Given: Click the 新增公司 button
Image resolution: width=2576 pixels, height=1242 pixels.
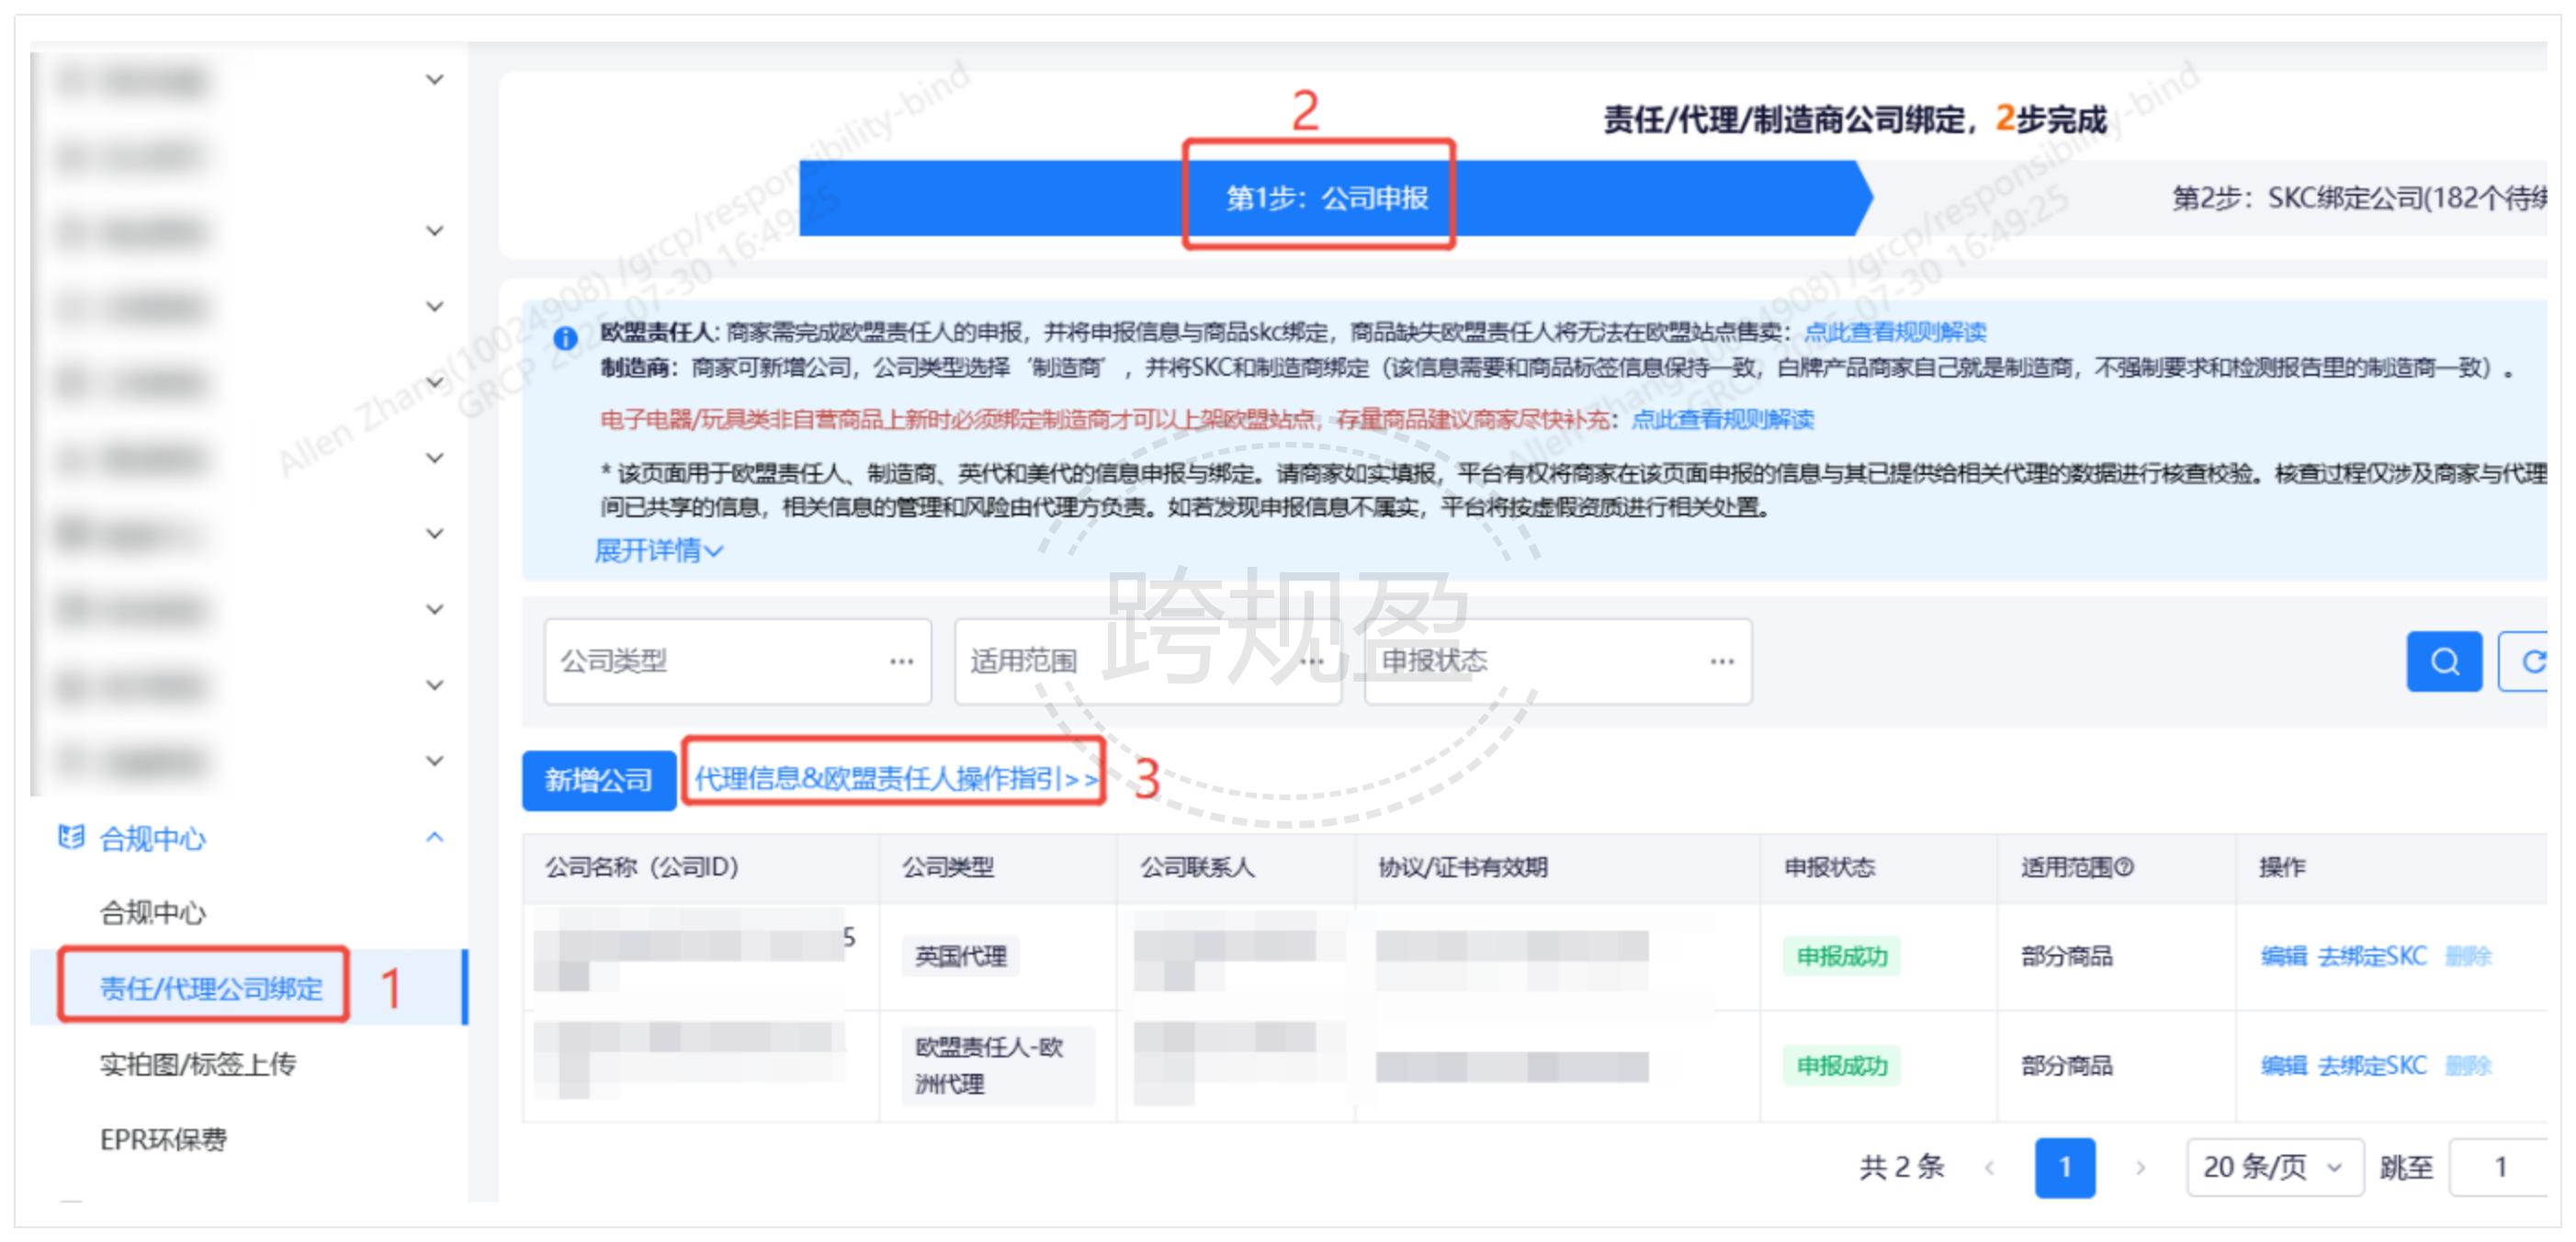Looking at the screenshot, I should click(x=598, y=780).
